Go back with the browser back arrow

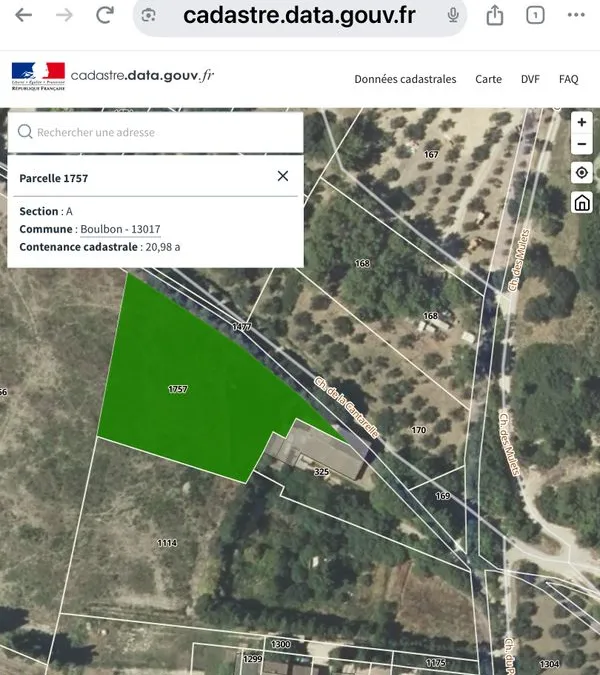(23, 15)
